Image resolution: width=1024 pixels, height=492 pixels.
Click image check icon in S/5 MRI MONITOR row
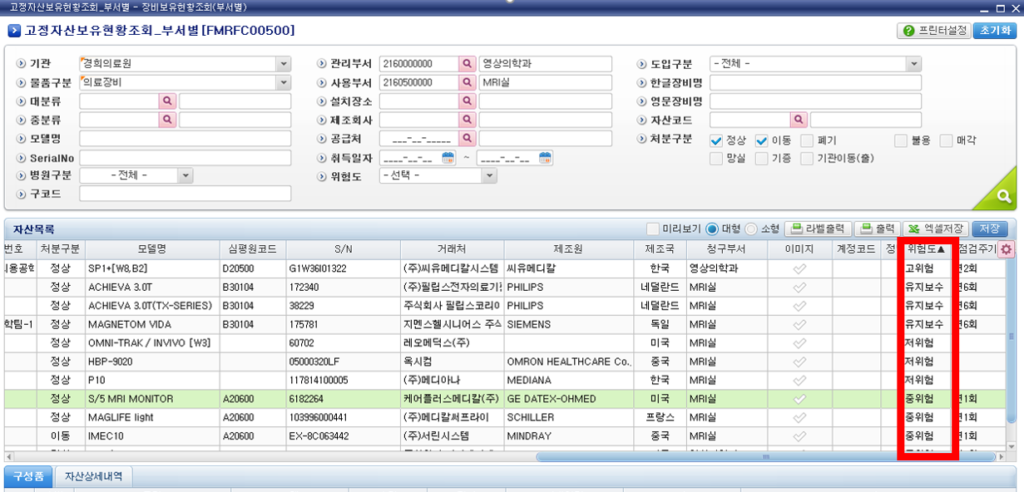pos(799,399)
